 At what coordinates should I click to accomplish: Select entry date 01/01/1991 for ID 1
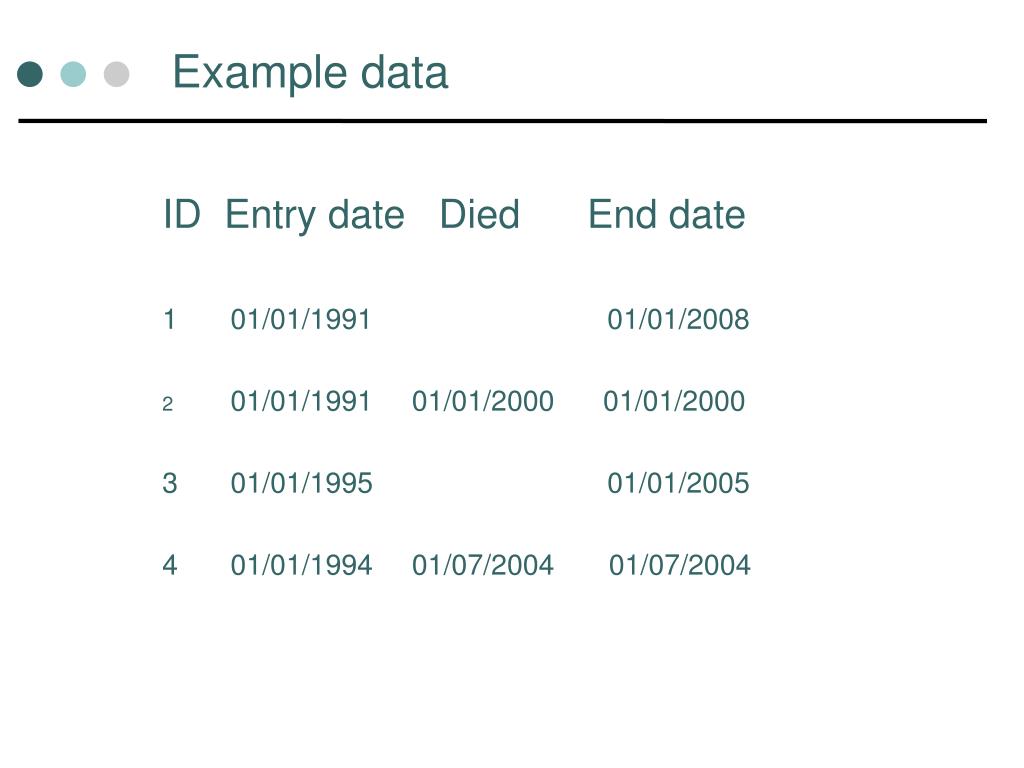[x=300, y=319]
